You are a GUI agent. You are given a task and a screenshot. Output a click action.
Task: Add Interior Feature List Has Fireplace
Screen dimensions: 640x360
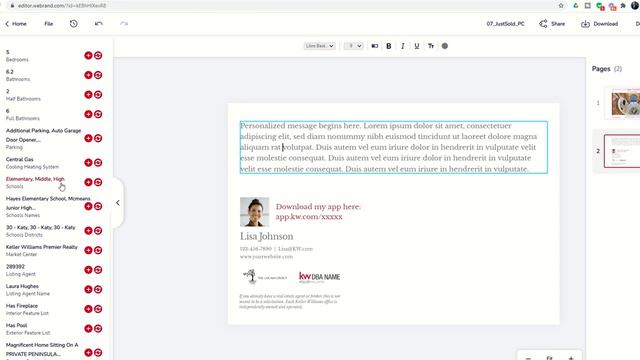click(88, 309)
